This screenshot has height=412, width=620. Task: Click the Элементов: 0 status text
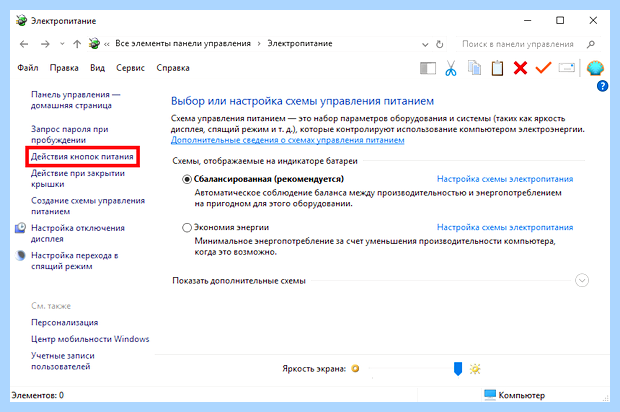(x=38, y=395)
